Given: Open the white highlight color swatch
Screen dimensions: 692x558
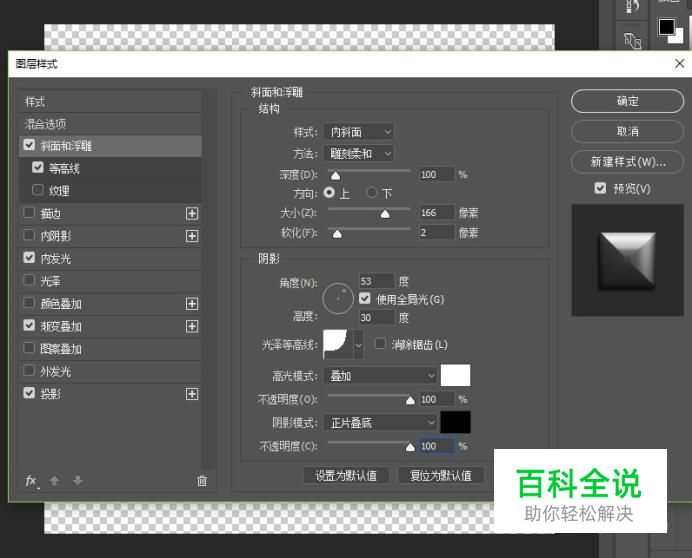Looking at the screenshot, I should pos(455,376).
